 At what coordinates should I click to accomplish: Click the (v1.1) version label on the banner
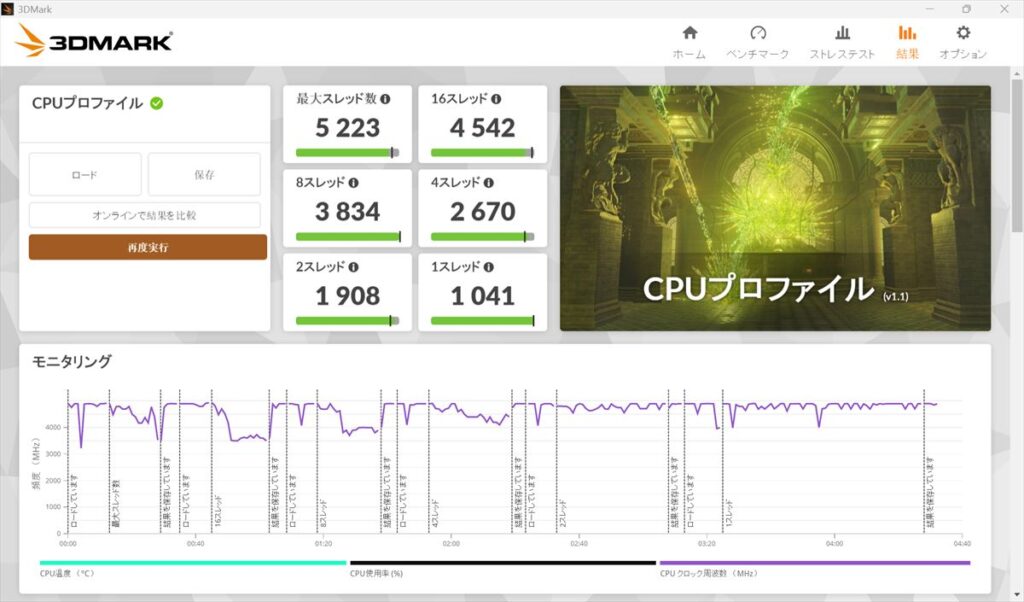coord(895,296)
